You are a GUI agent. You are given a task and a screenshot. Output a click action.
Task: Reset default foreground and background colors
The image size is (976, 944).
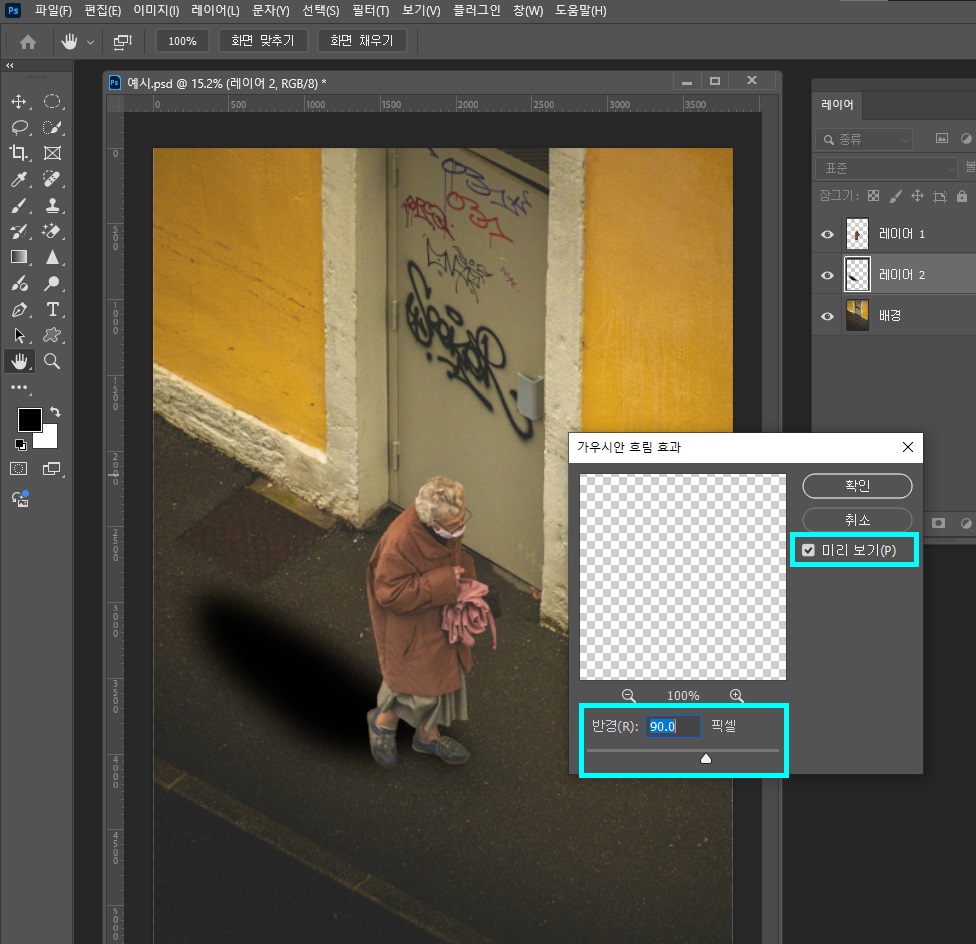tap(21, 444)
